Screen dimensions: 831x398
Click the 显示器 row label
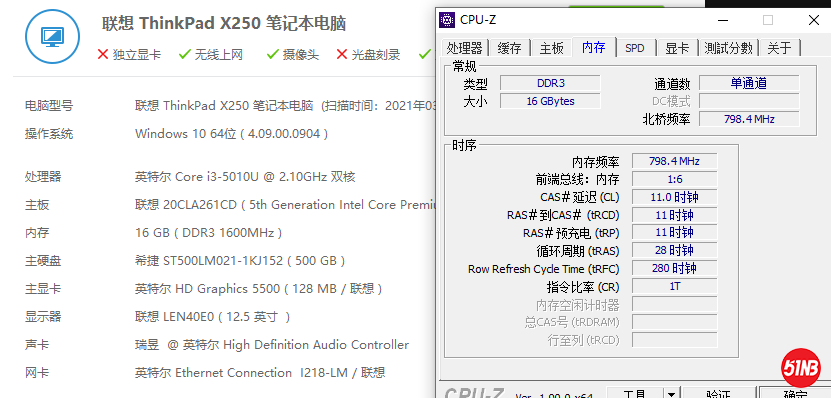43,317
